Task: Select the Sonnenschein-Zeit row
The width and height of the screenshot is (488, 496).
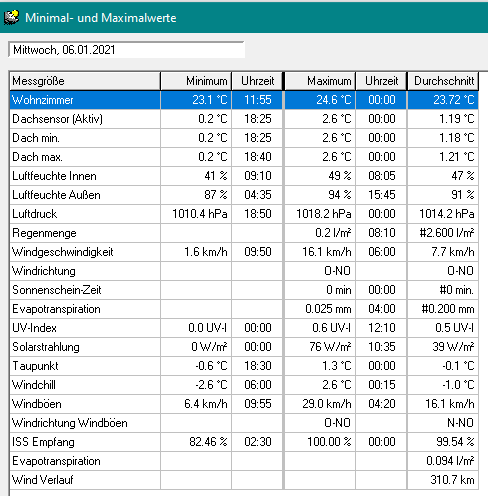Action: click(x=244, y=290)
